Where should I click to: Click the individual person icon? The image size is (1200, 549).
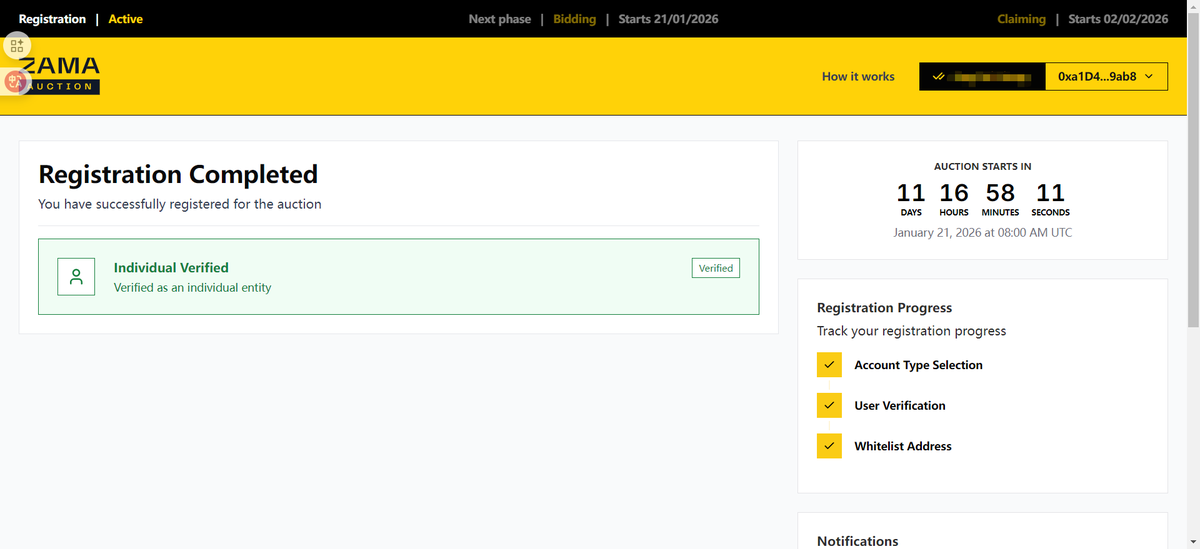pos(76,277)
